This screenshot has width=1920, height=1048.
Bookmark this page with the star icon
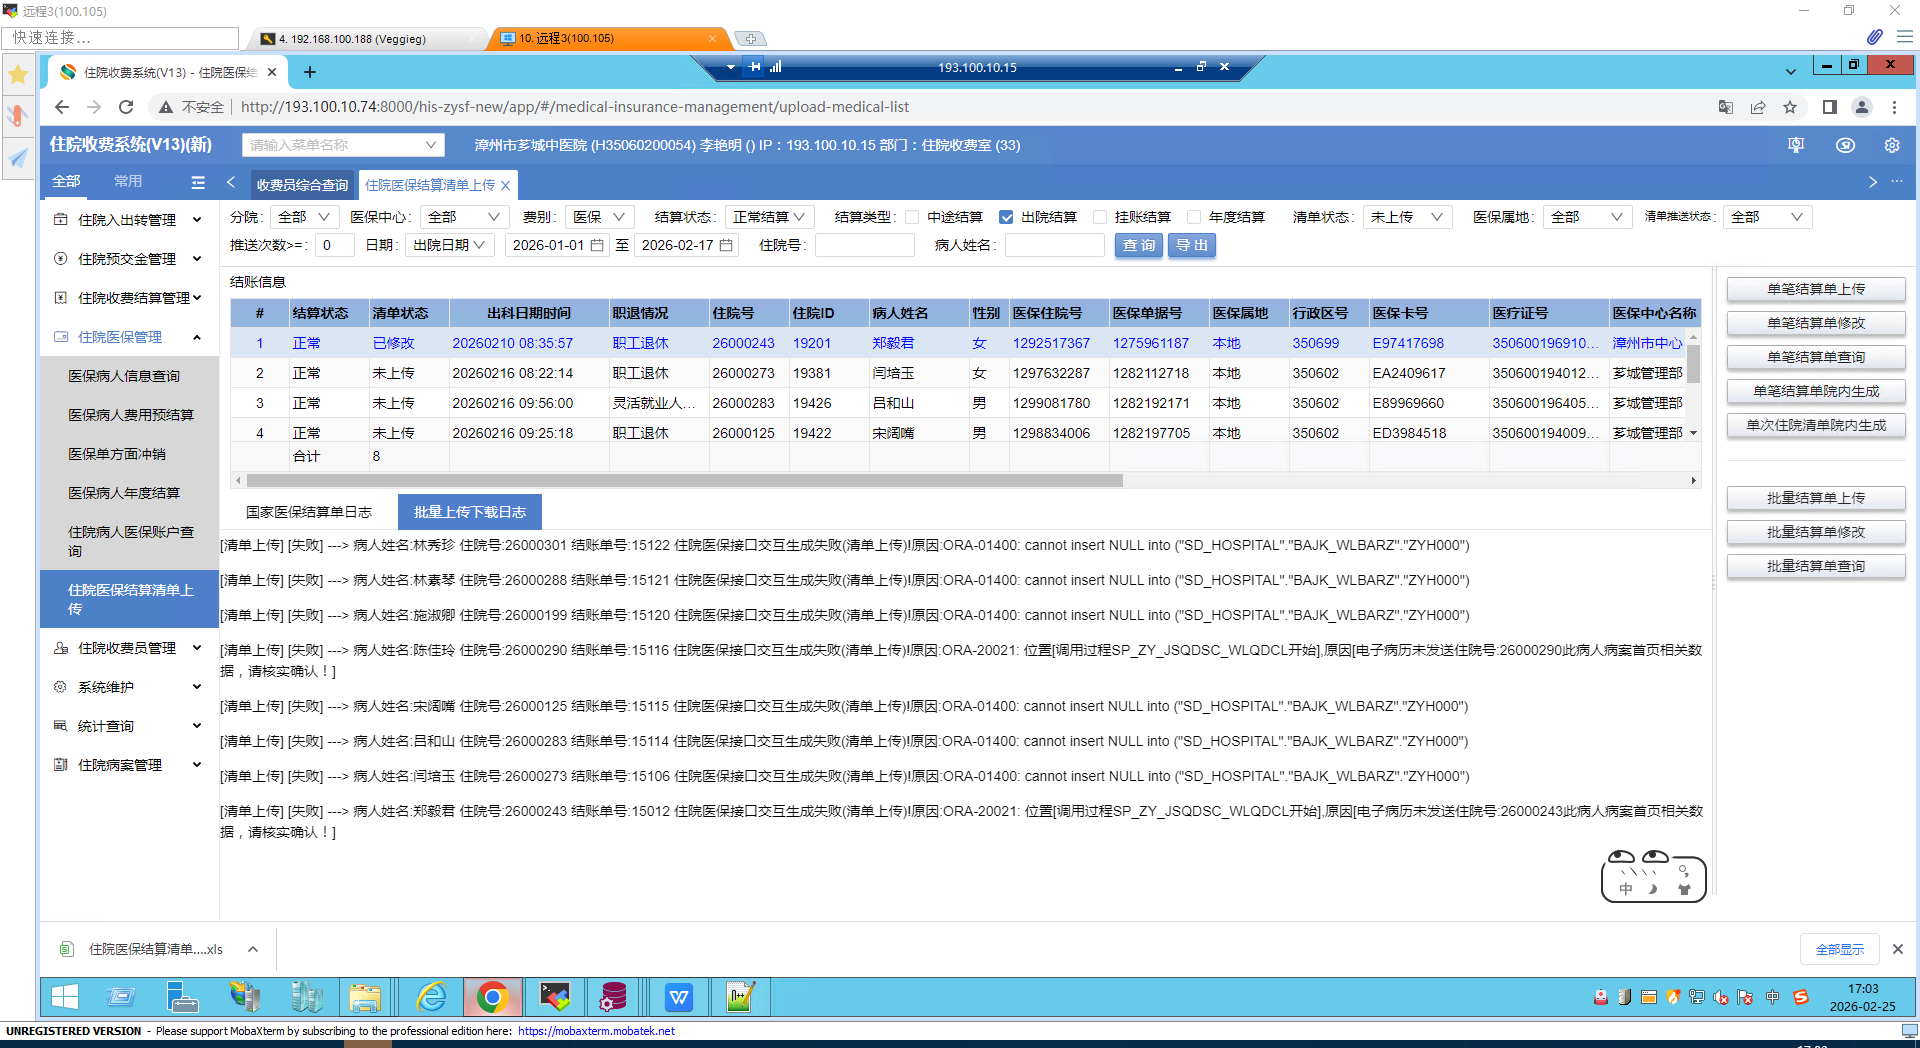(x=1790, y=107)
